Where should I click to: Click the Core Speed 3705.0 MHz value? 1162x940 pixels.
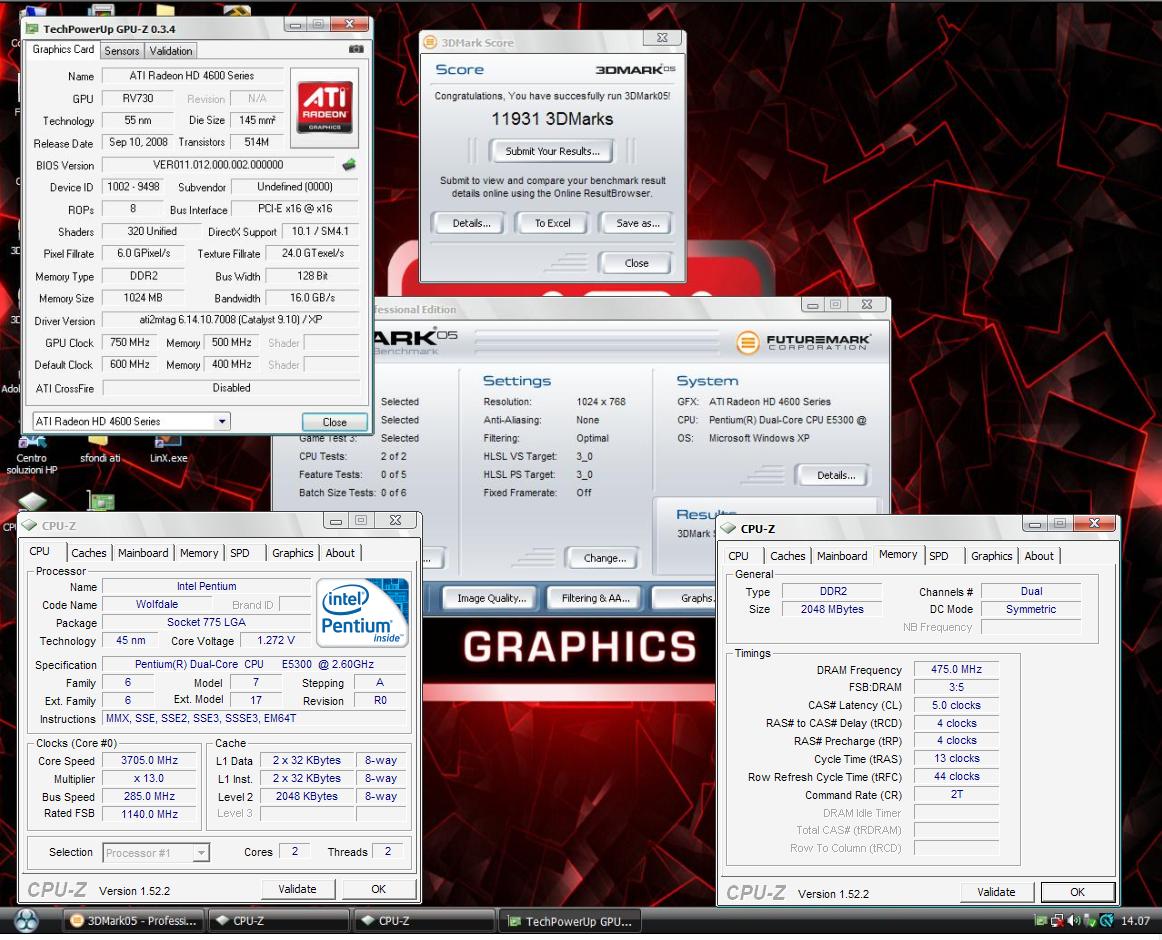point(150,760)
